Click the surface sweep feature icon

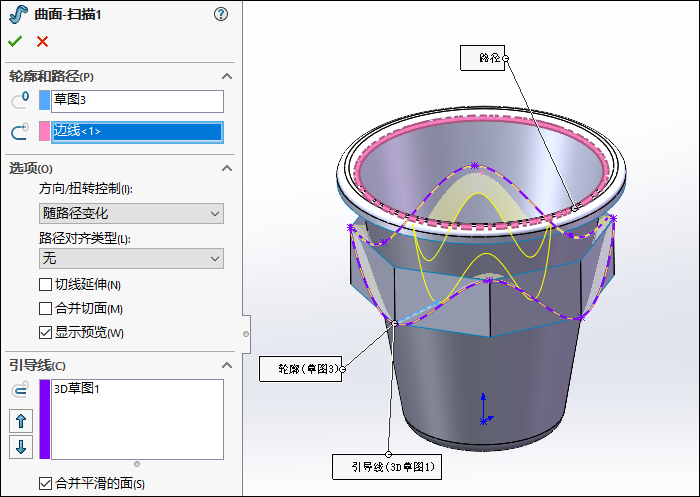(x=18, y=14)
